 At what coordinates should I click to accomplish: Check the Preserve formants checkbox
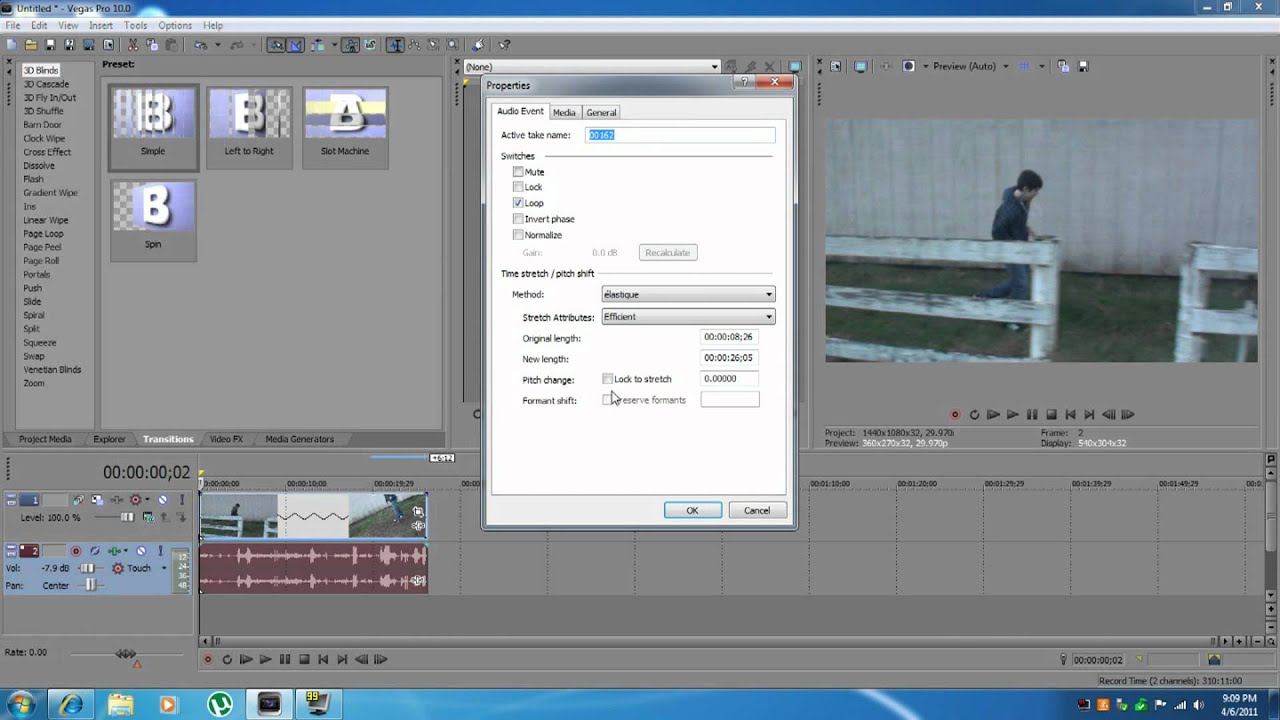coord(607,400)
